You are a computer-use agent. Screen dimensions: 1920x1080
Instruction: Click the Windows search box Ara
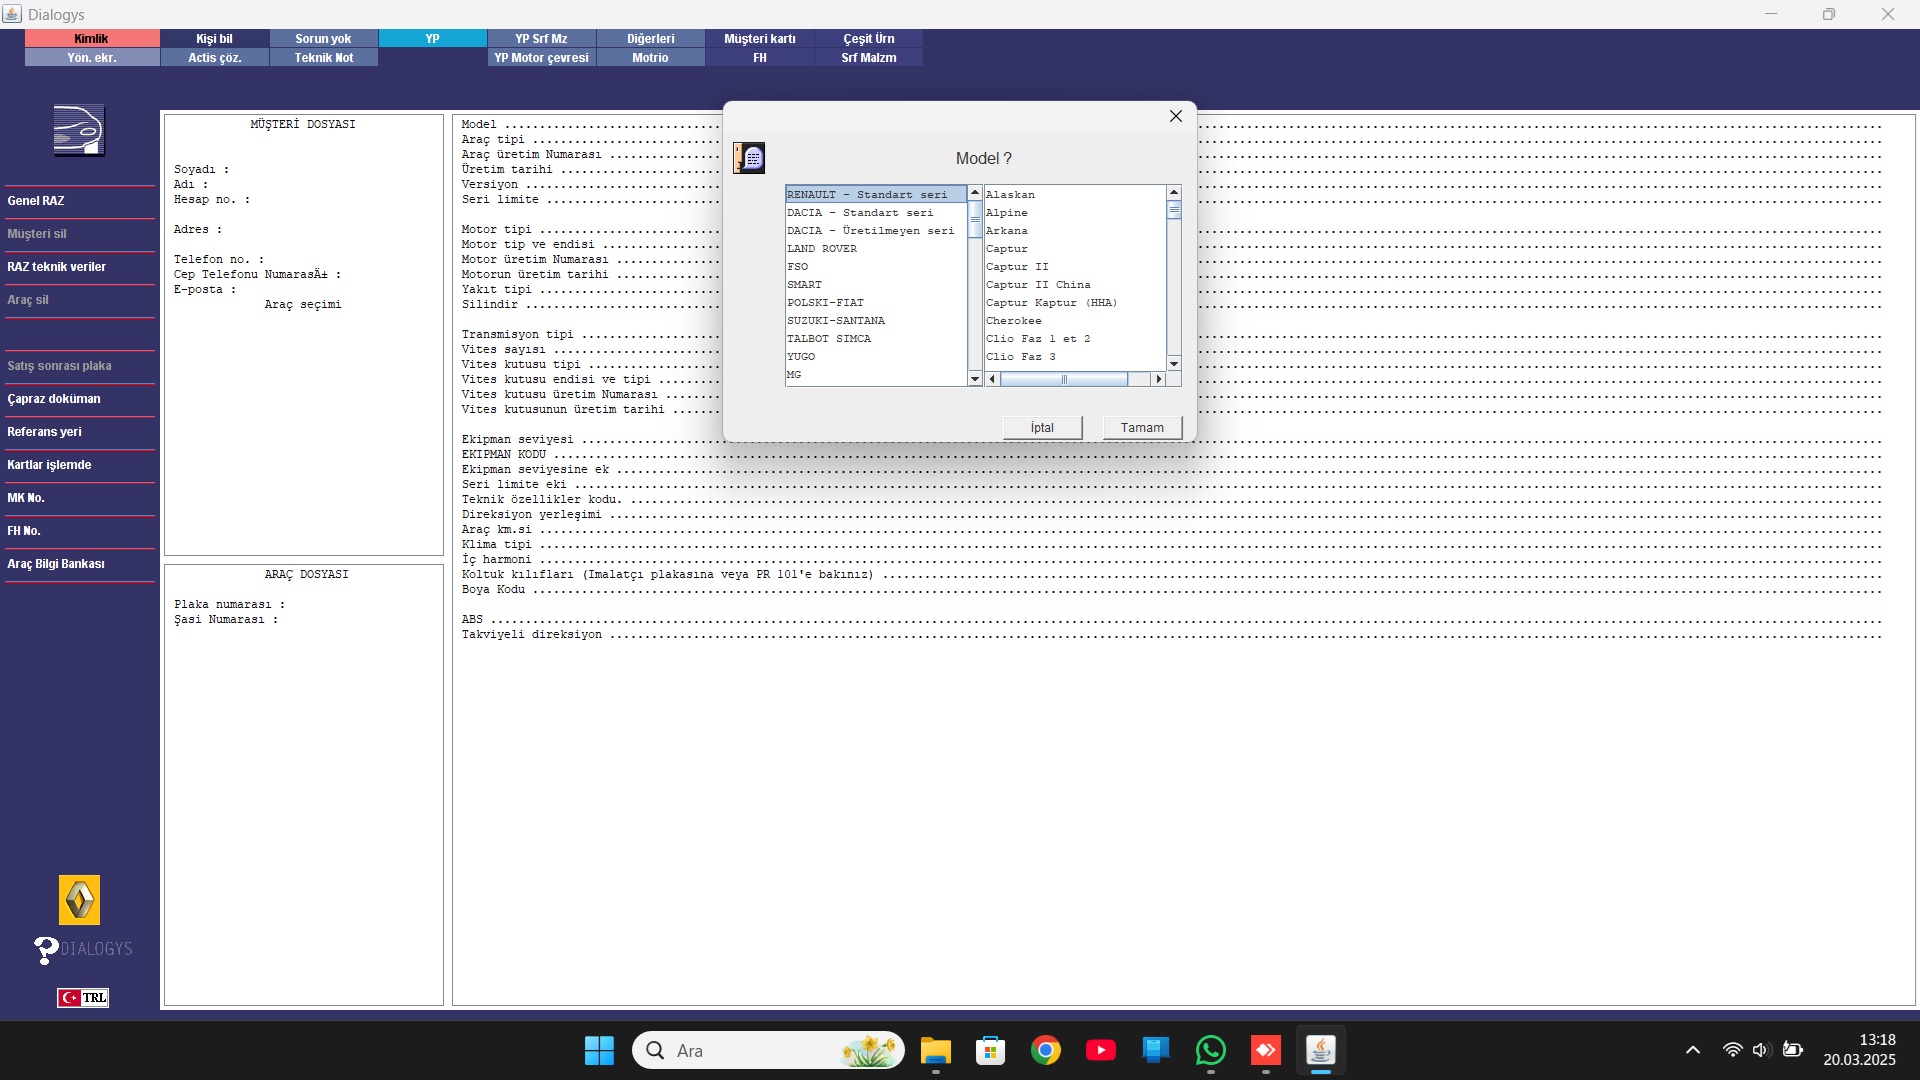pos(768,1050)
